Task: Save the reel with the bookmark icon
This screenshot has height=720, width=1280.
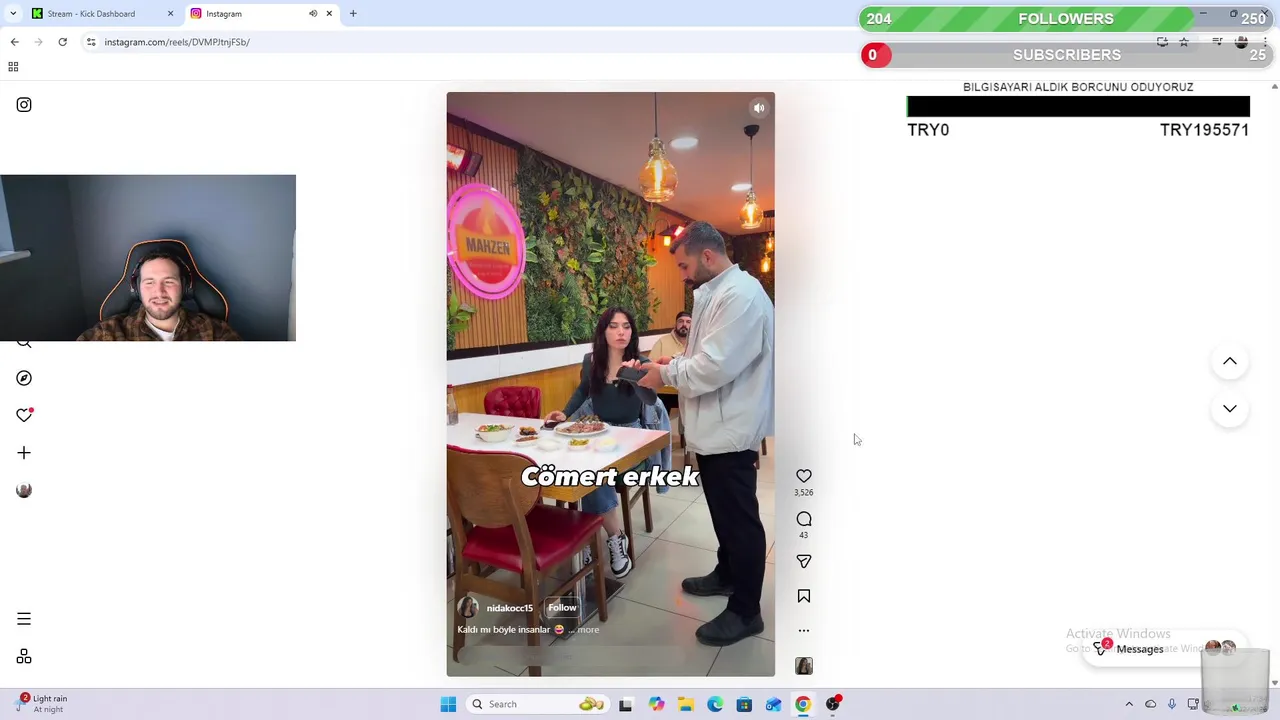Action: (x=804, y=596)
